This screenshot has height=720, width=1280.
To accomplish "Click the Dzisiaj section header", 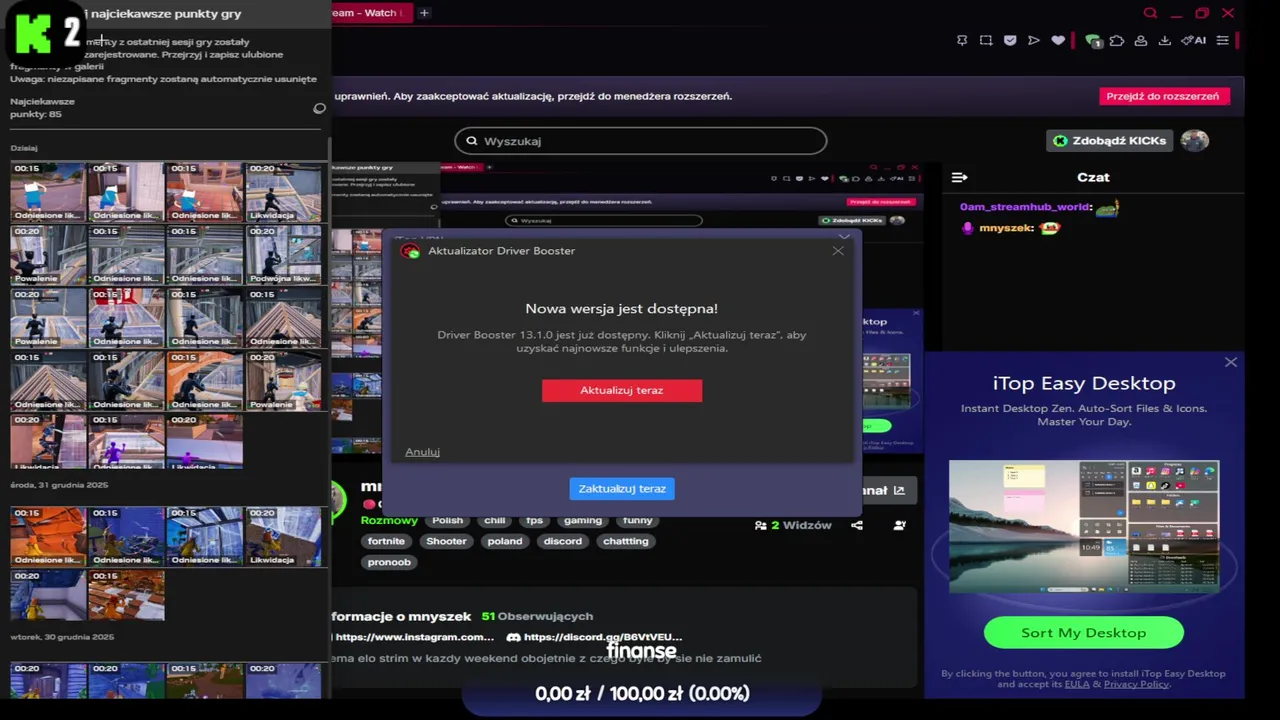I will coord(24,148).
